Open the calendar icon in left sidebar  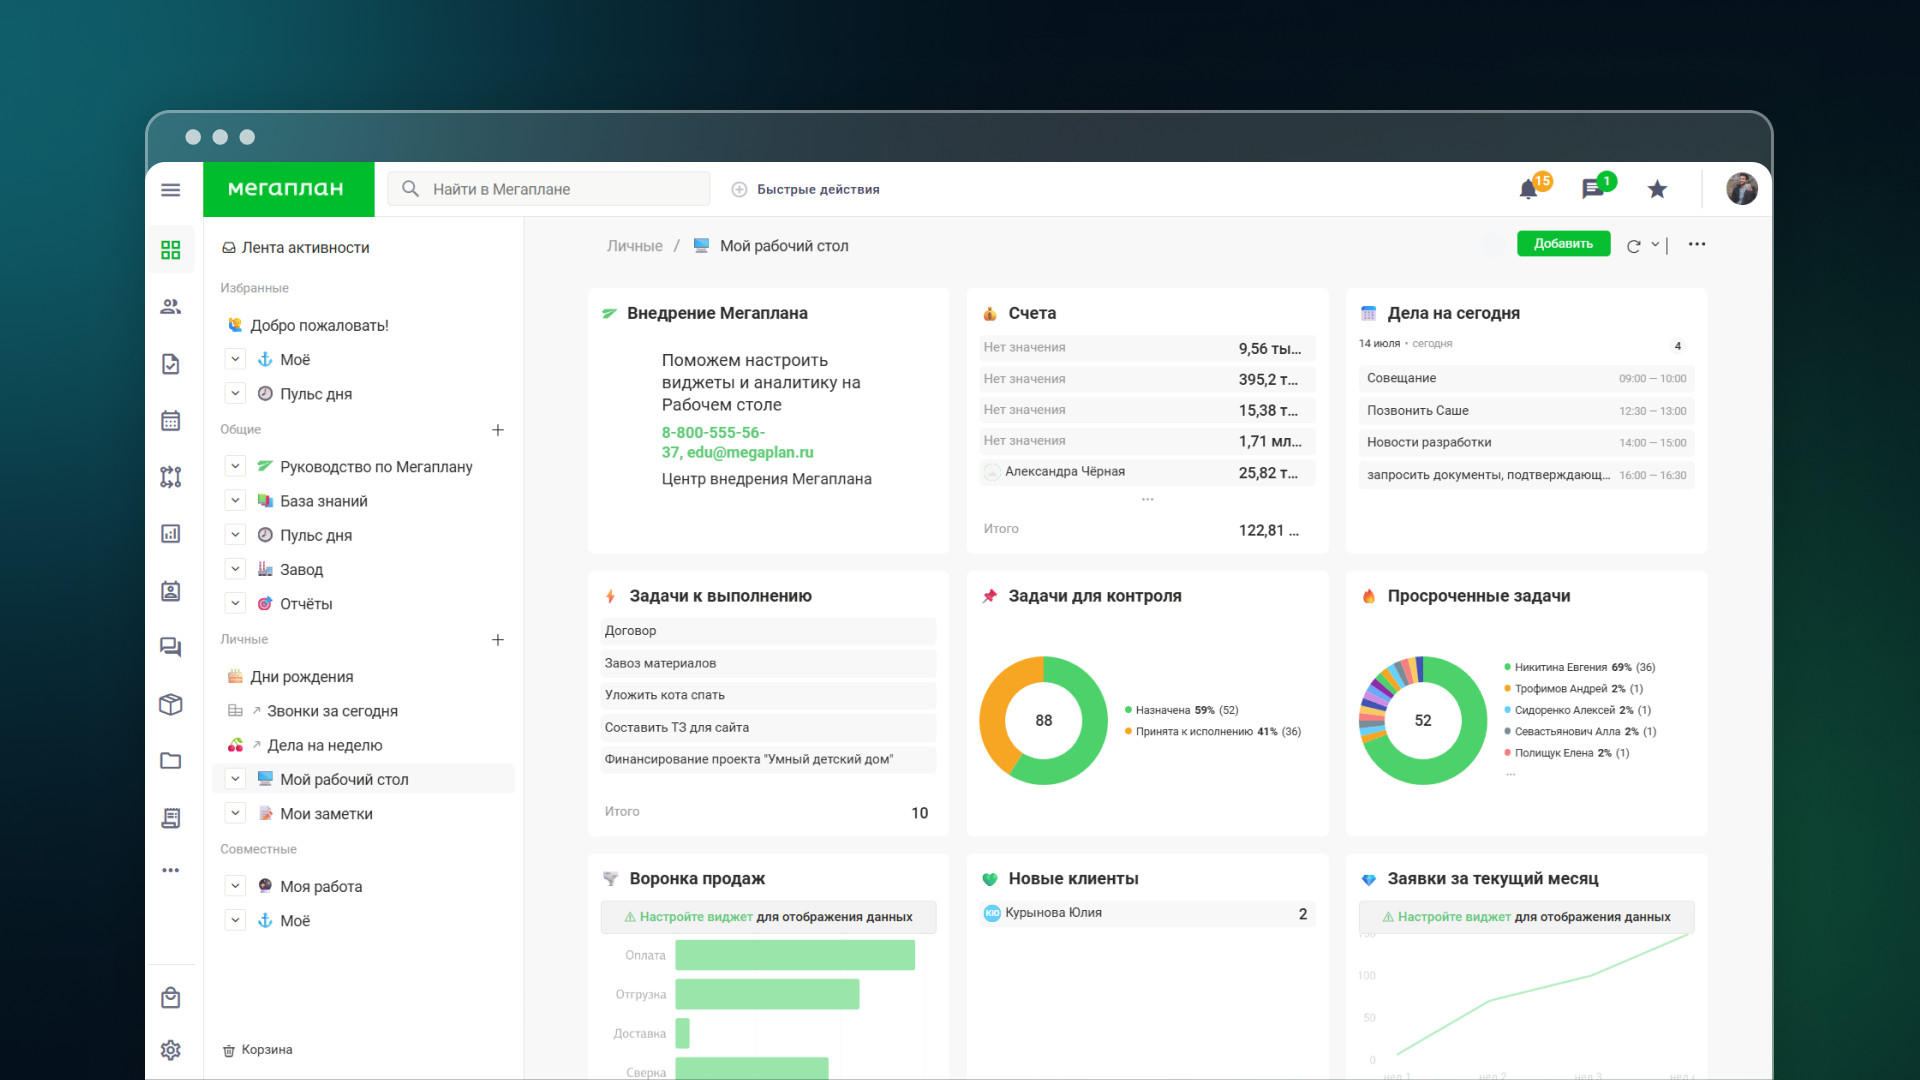tap(171, 421)
